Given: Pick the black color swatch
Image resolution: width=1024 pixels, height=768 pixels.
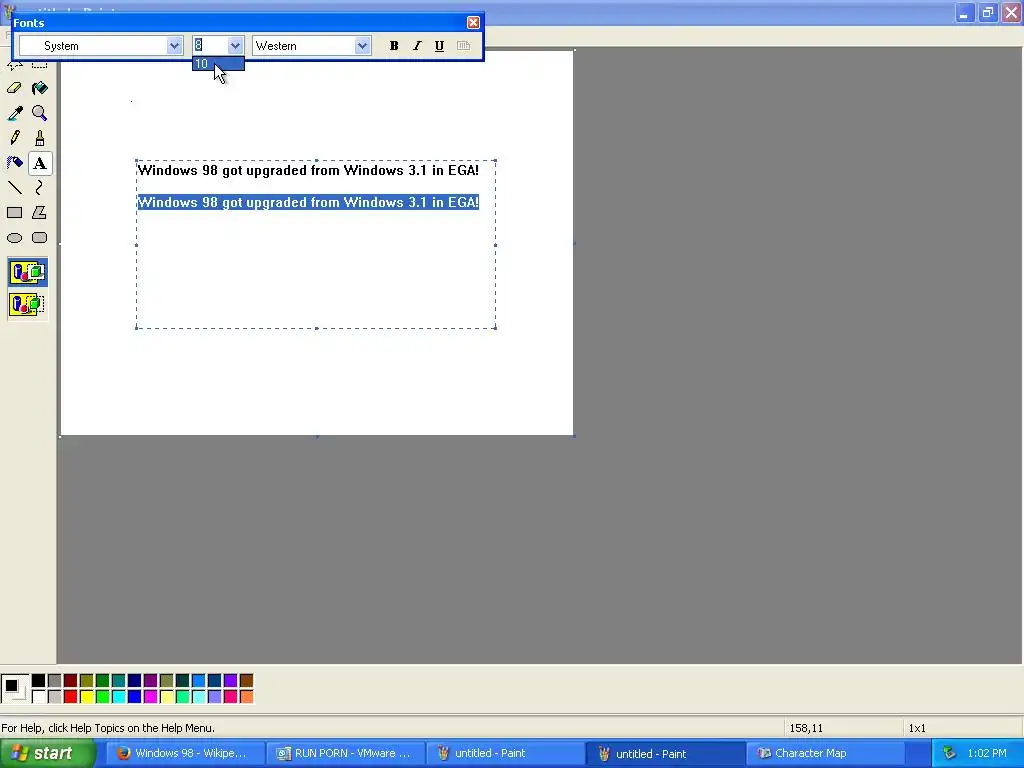Looking at the screenshot, I should pyautogui.click(x=39, y=681).
